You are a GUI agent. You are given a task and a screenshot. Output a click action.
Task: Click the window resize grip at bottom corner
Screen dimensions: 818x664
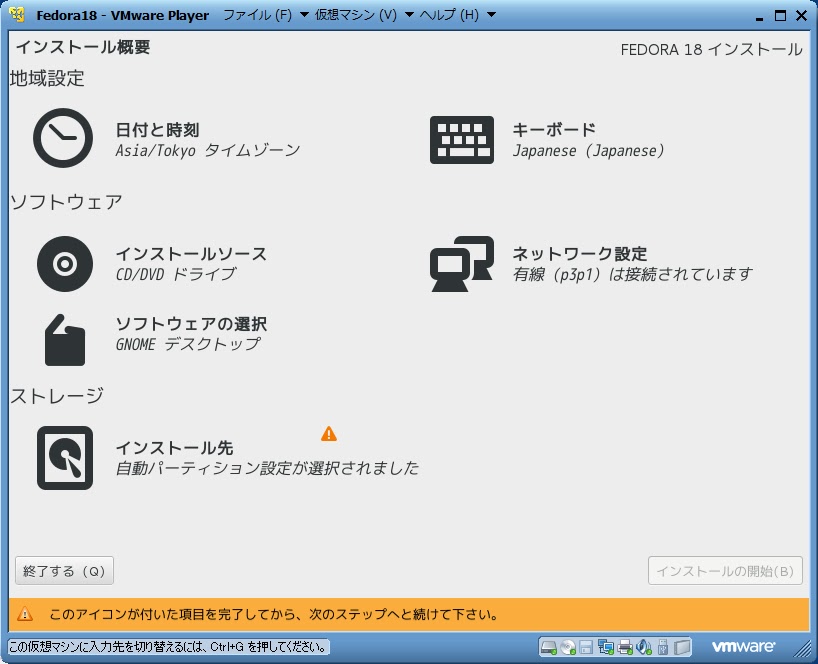[x=802, y=649]
